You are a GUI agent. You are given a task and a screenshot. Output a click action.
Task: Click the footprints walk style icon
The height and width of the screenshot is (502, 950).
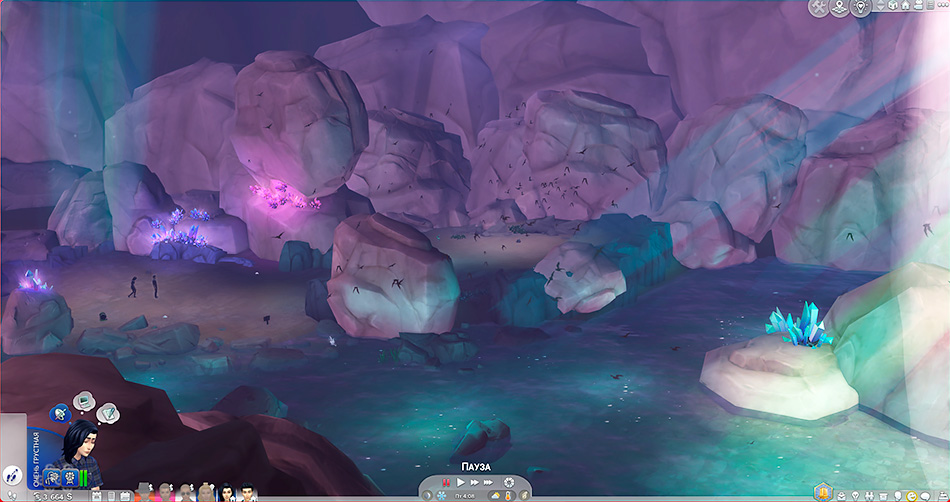tap(12, 495)
